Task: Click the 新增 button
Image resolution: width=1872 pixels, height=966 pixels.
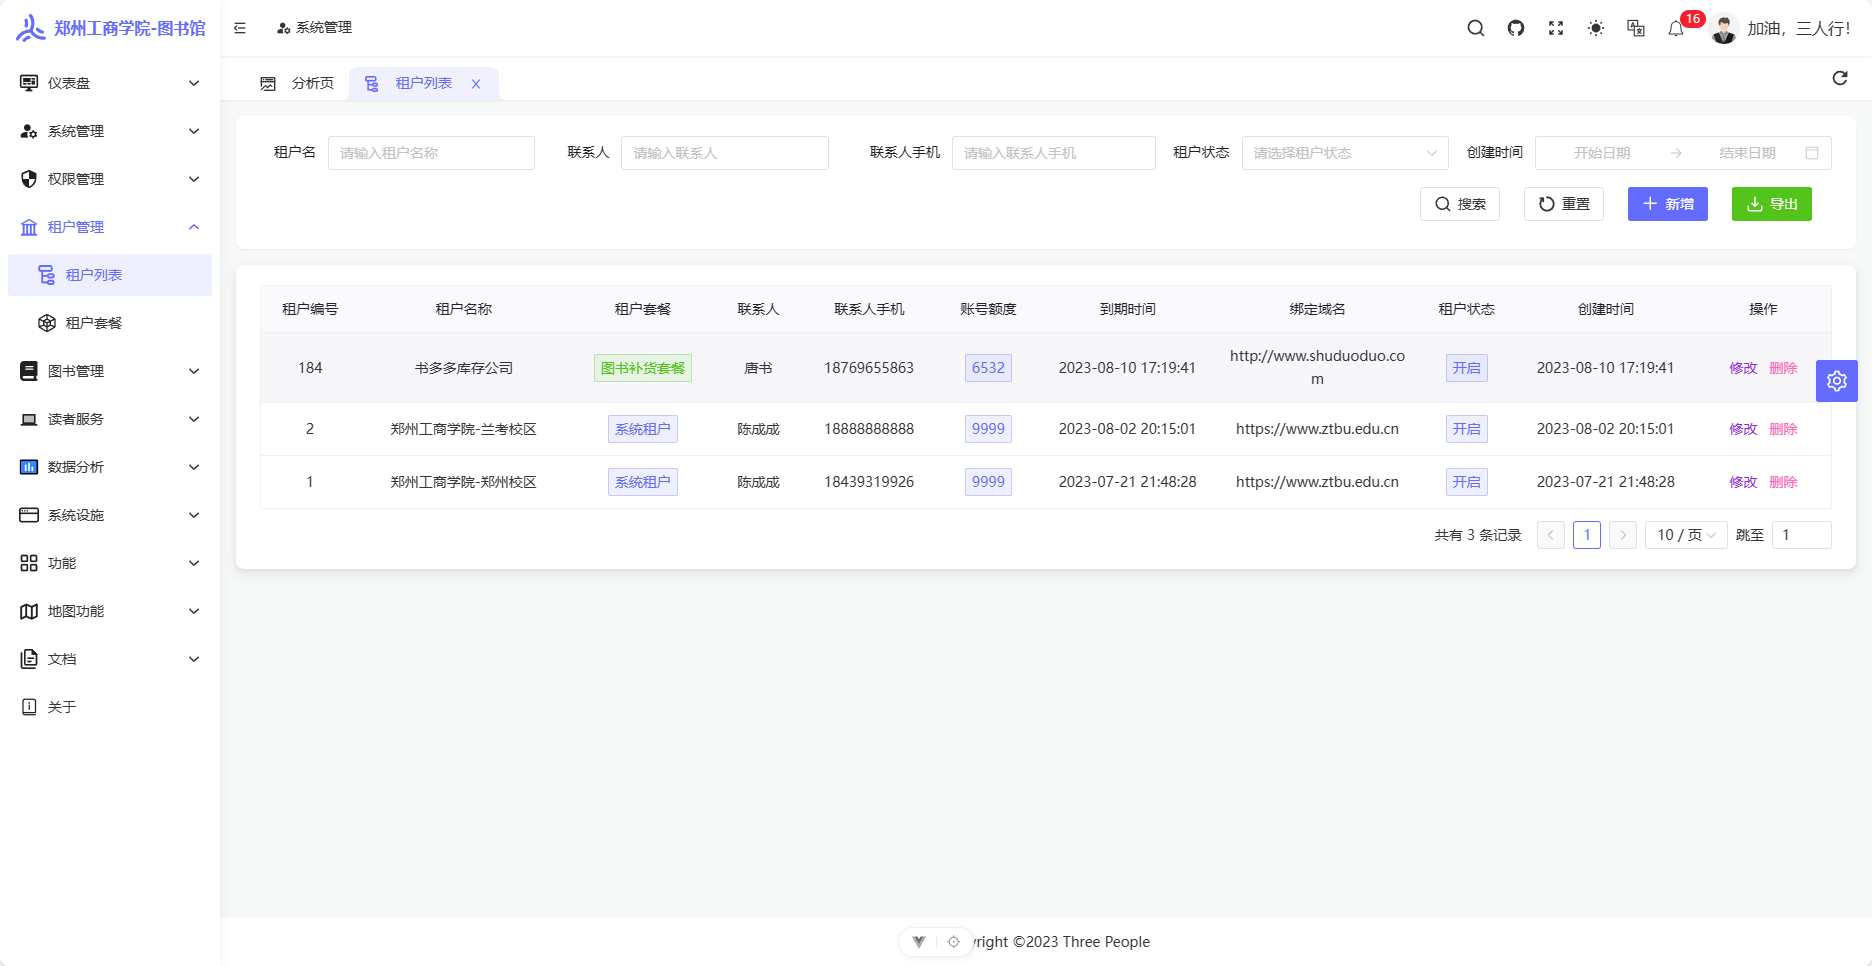Action: click(x=1668, y=204)
